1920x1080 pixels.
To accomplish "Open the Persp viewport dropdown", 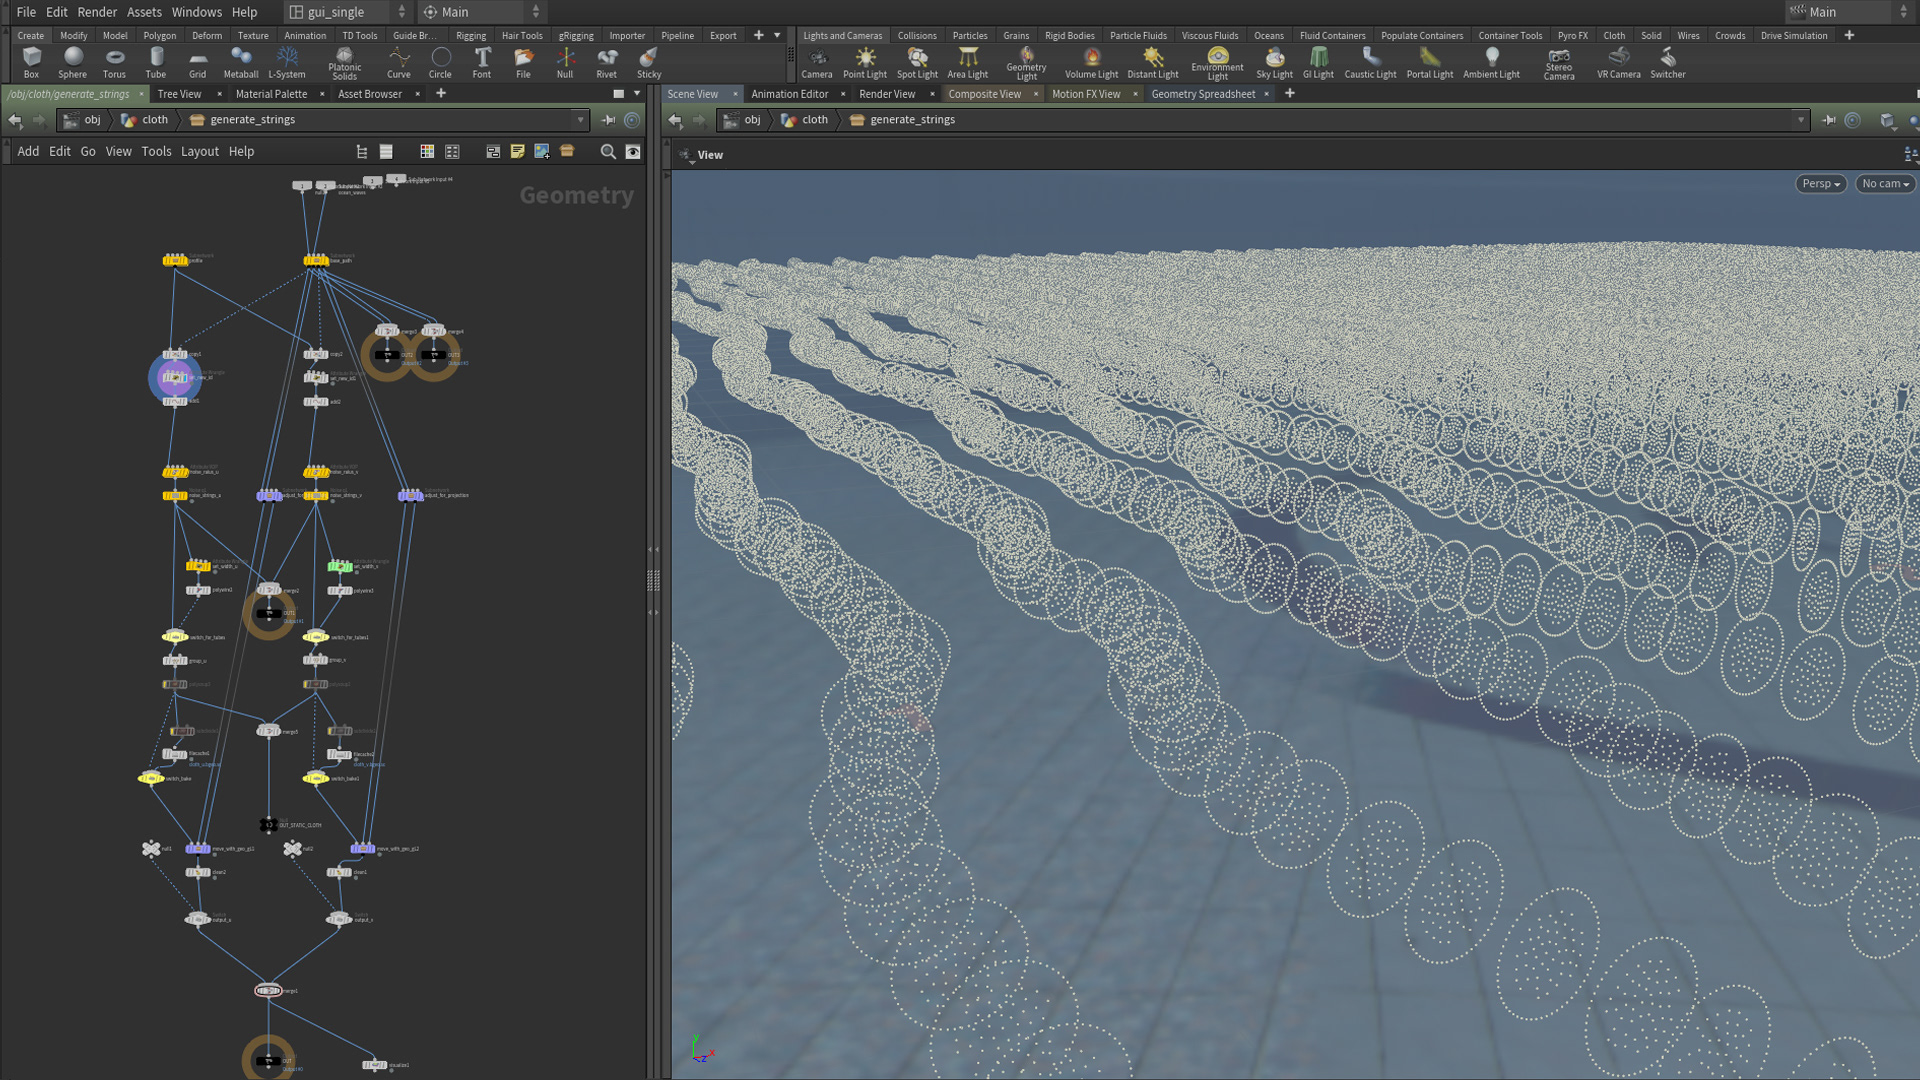I will tap(1820, 184).
